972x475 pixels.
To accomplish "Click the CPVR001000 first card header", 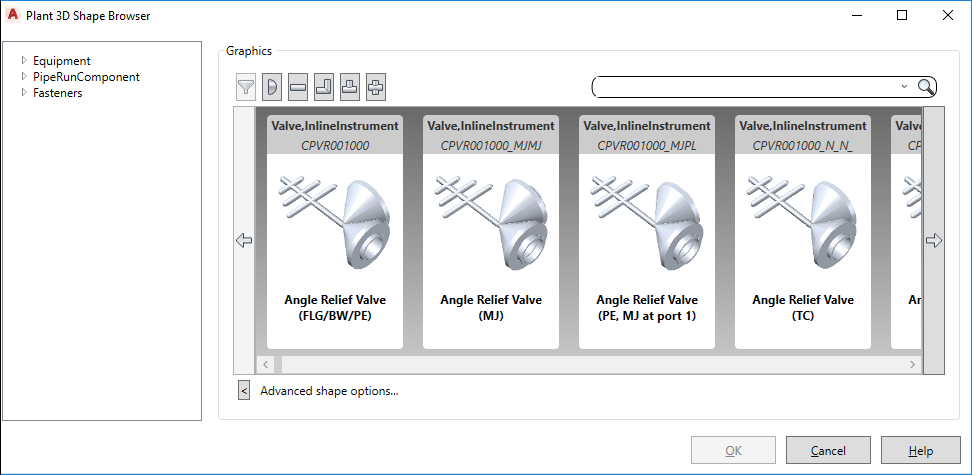I will (335, 135).
